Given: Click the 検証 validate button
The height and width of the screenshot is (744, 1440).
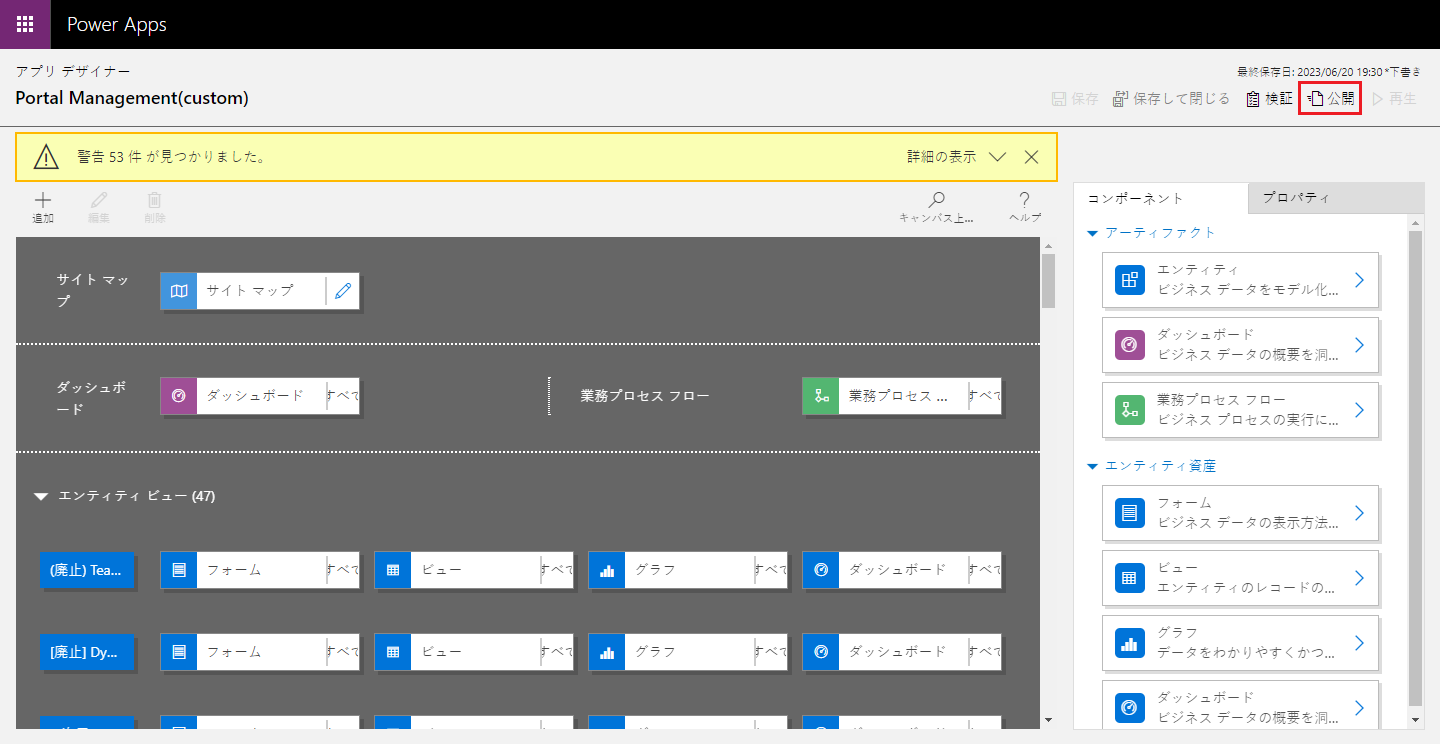Looking at the screenshot, I should (x=1268, y=99).
